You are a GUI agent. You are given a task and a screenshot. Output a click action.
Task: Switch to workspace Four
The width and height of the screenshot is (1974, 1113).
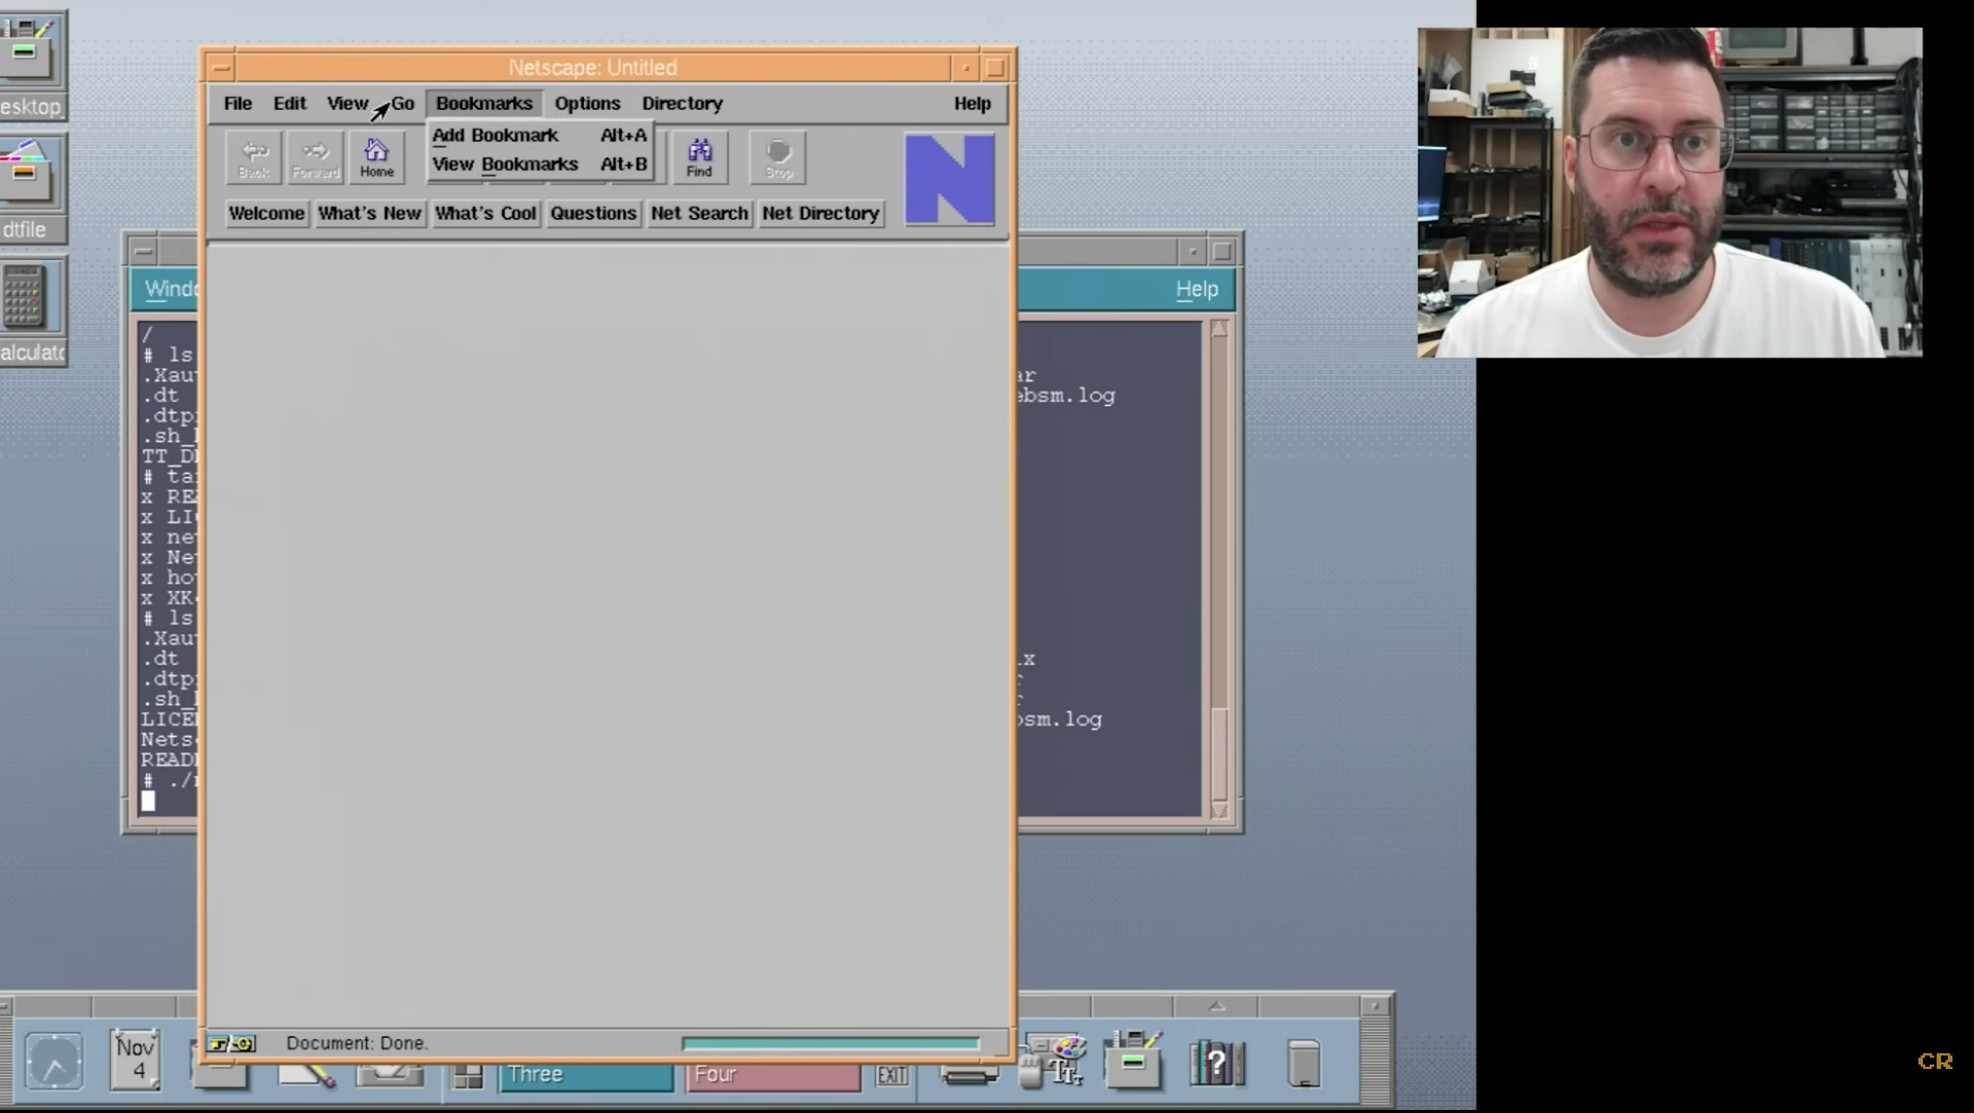click(x=773, y=1075)
